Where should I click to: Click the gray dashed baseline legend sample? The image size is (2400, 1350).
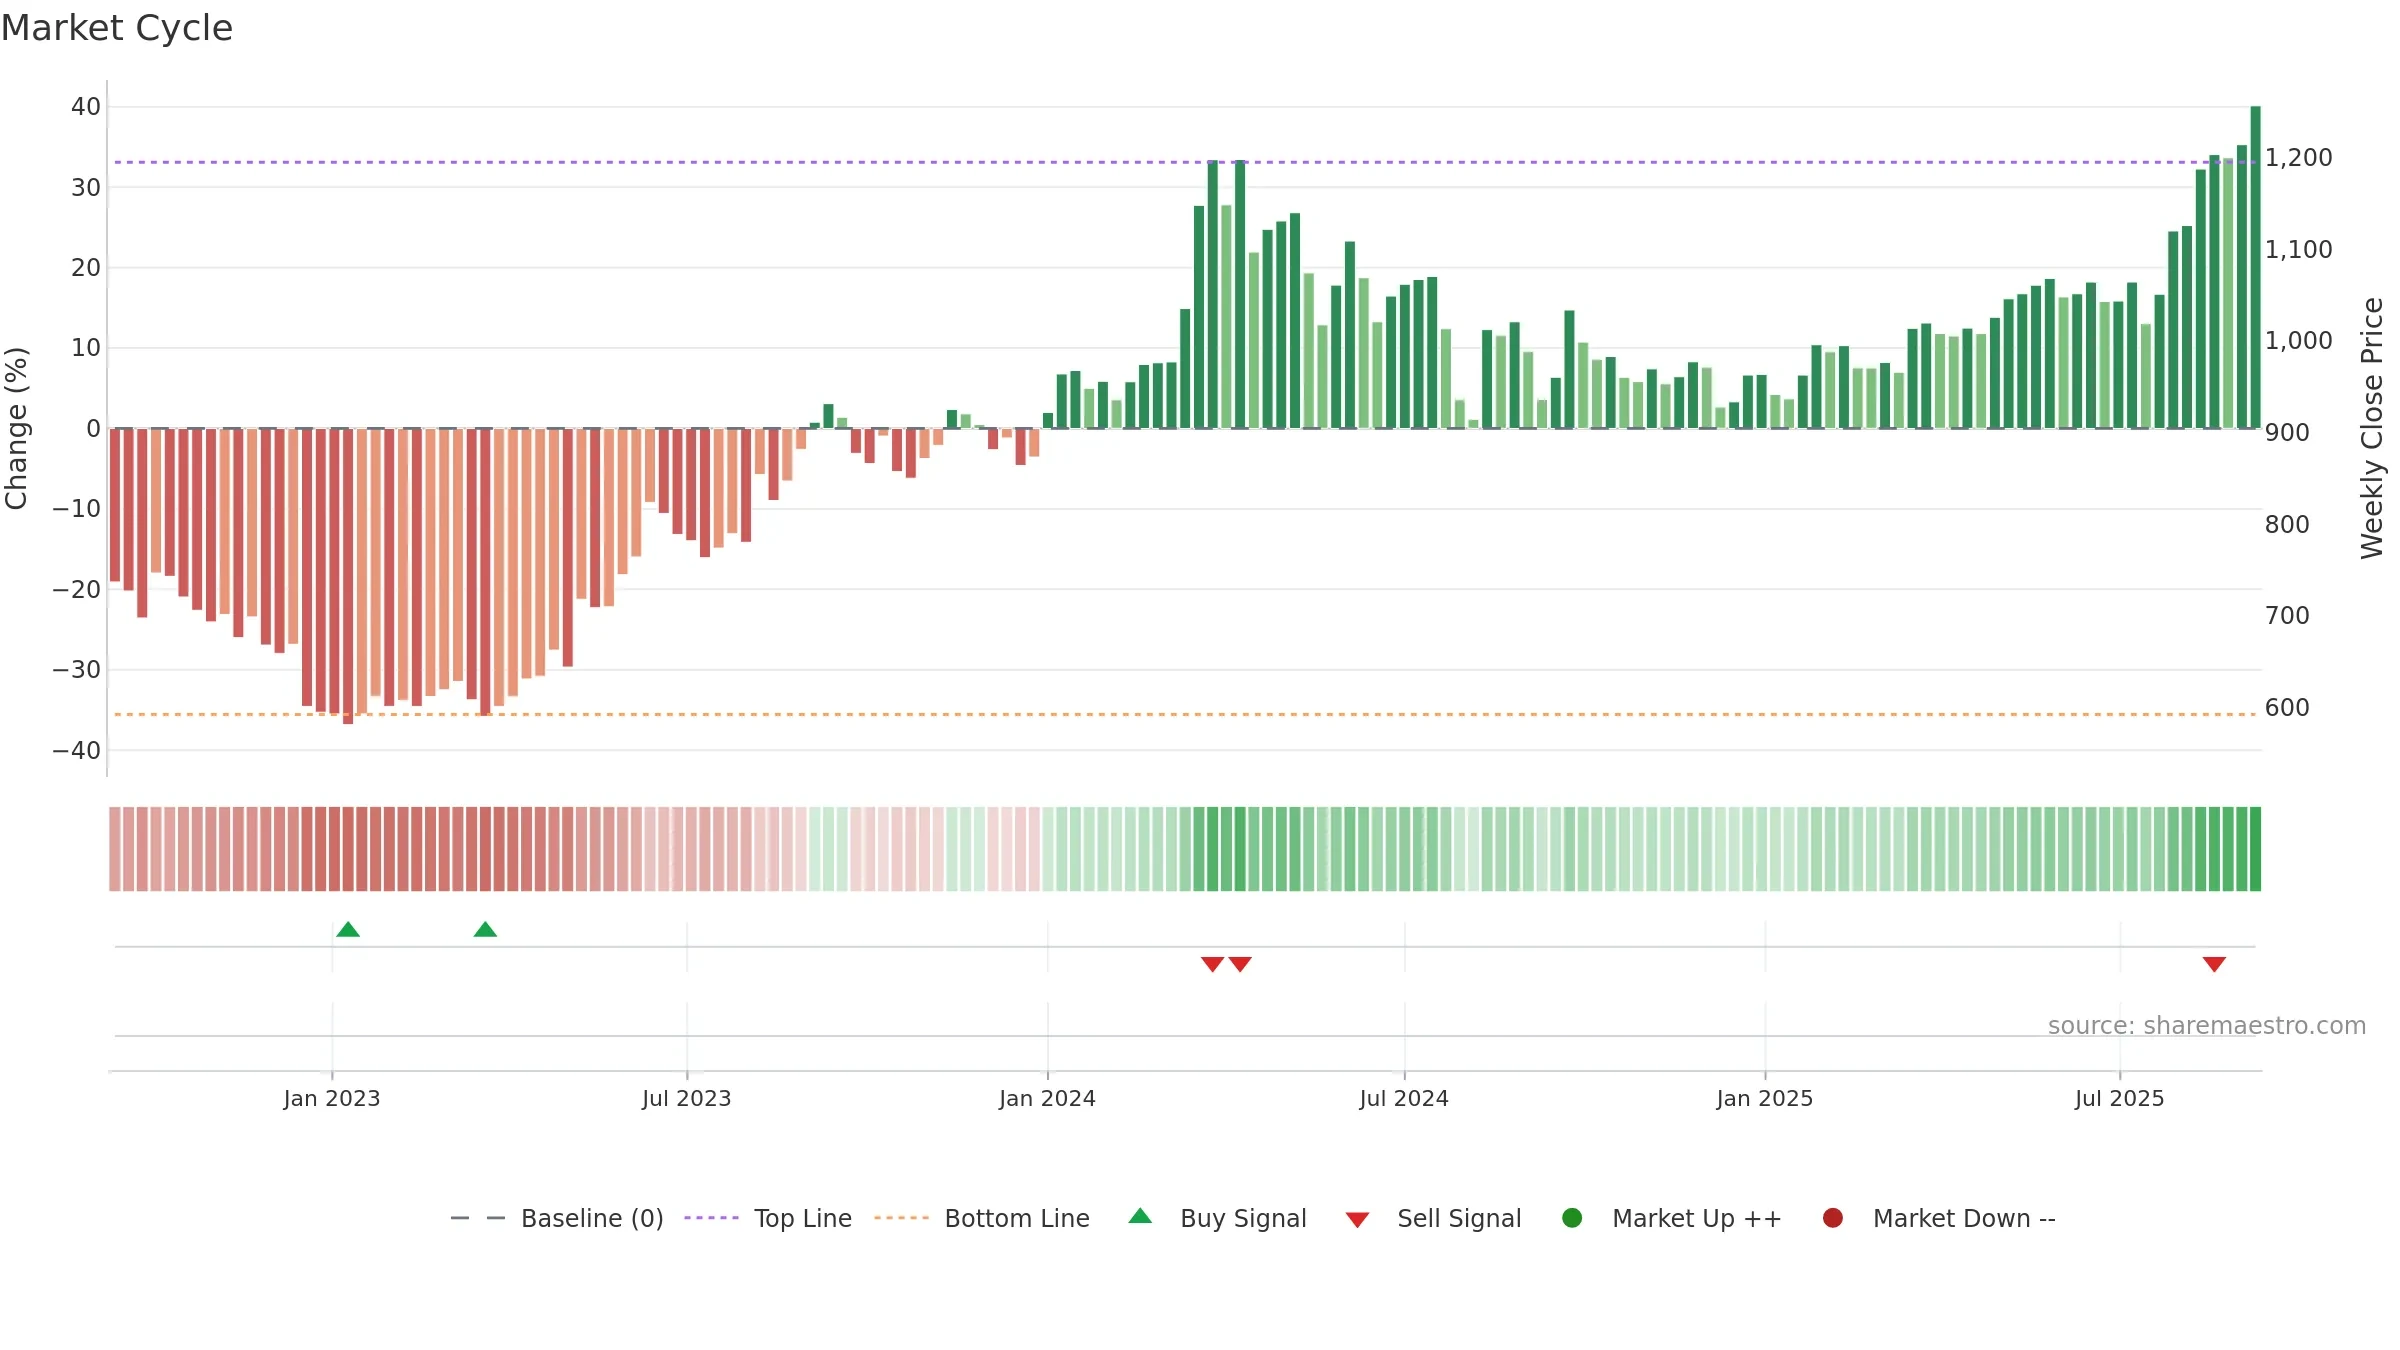478,1218
